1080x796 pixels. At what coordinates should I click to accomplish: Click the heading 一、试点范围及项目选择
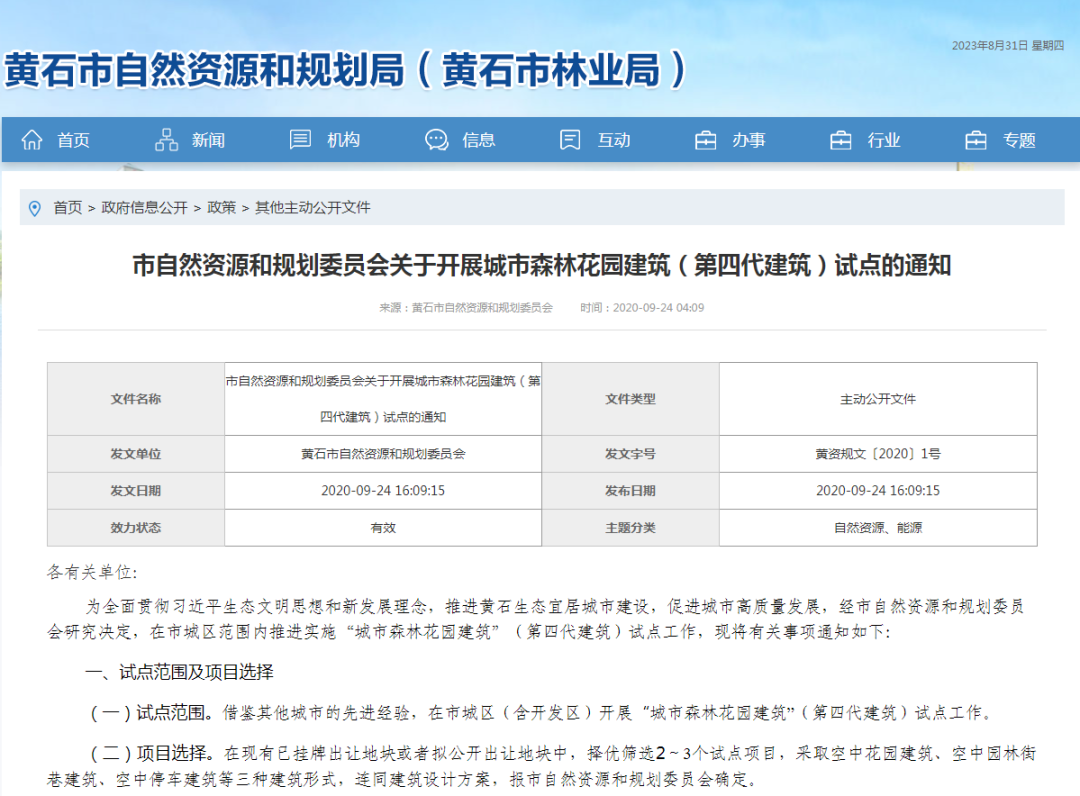(x=179, y=672)
